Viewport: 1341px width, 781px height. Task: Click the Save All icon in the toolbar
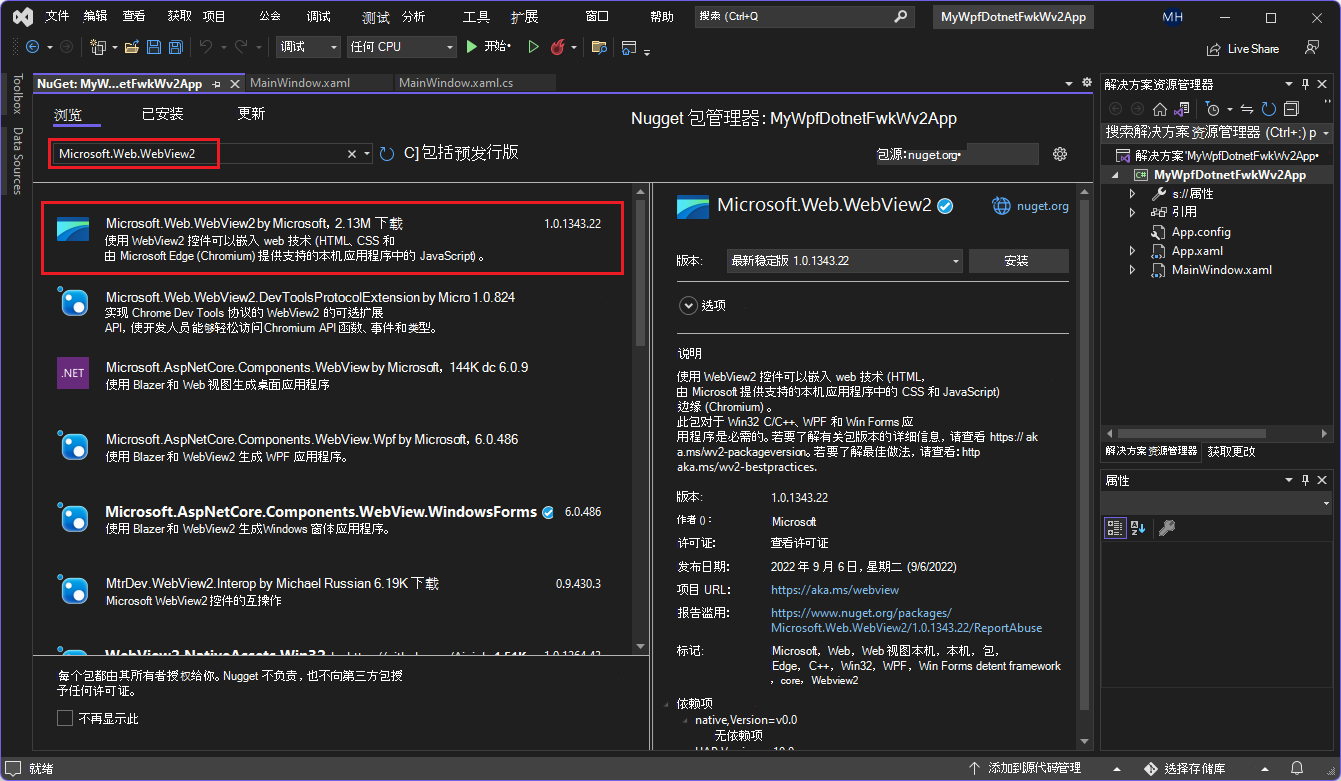pos(175,47)
